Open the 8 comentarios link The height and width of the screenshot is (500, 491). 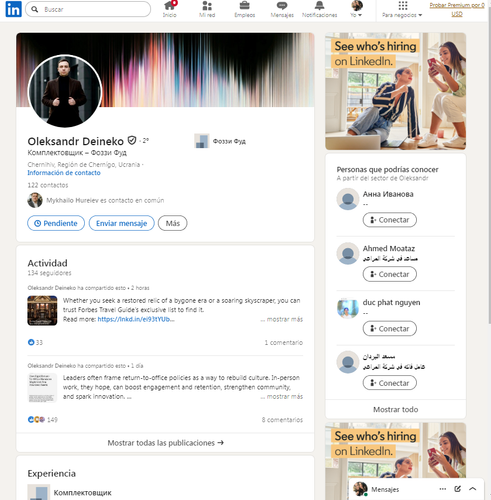click(x=282, y=420)
